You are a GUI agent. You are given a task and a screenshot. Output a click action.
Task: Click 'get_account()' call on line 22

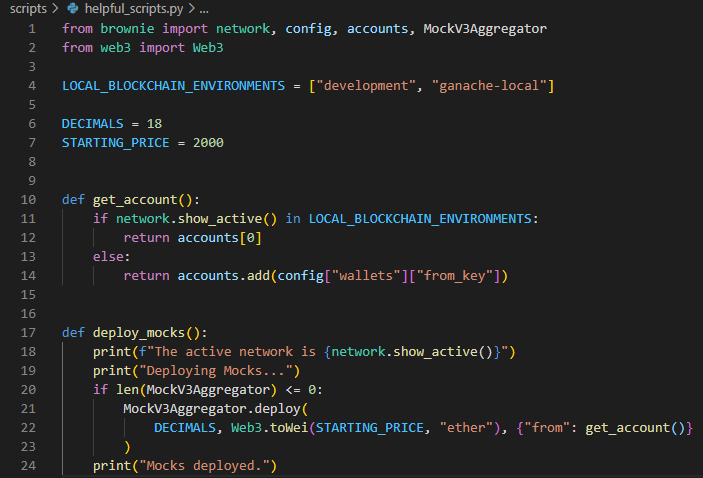(x=635, y=428)
